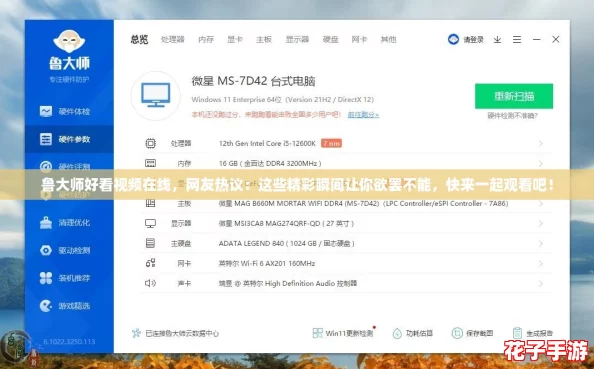The height and width of the screenshot is (369, 594).
Task: Click the 已连接鲁大师云数据中心 status icon
Action: pos(136,333)
